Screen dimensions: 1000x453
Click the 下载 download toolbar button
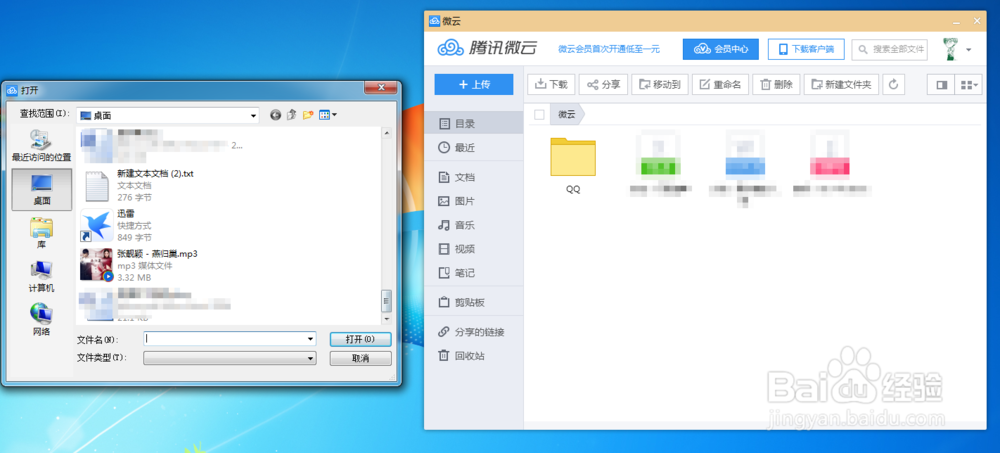552,84
